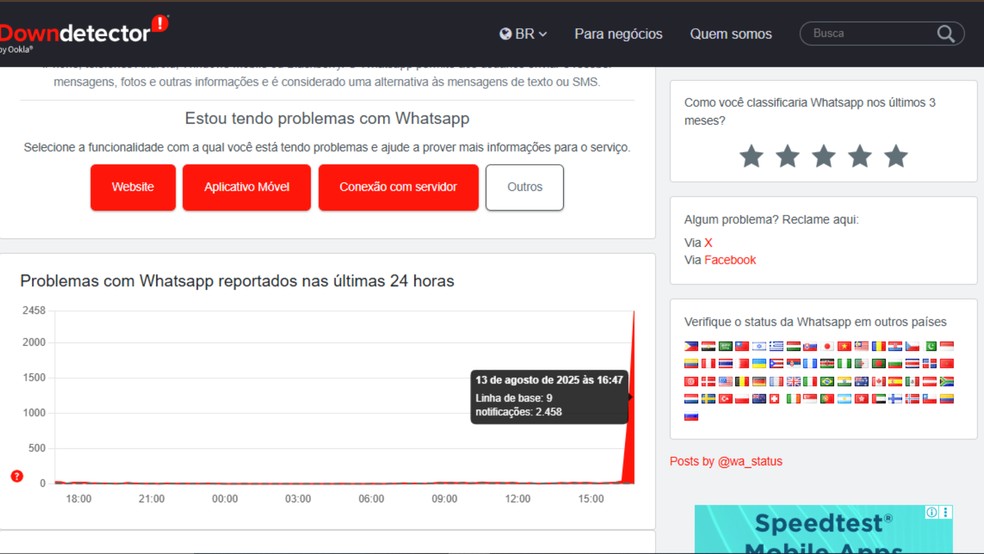Click the ad info icon on Speedtest ad
The image size is (984, 554).
(x=932, y=512)
